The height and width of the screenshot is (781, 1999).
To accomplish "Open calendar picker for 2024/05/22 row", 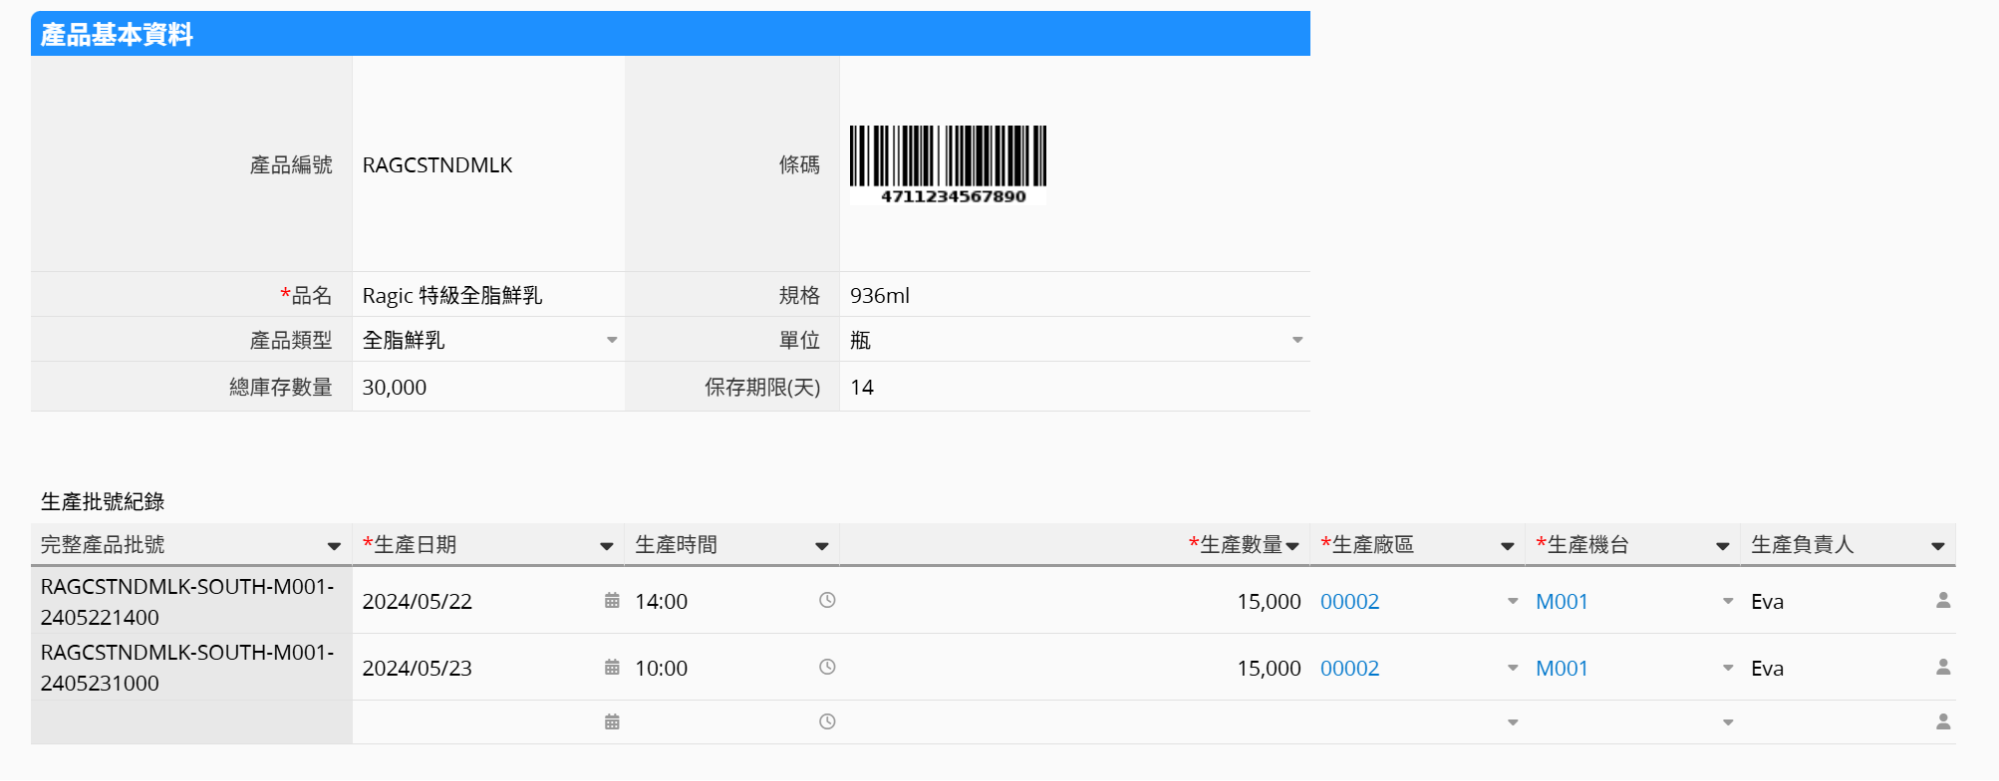I will click(x=612, y=601).
